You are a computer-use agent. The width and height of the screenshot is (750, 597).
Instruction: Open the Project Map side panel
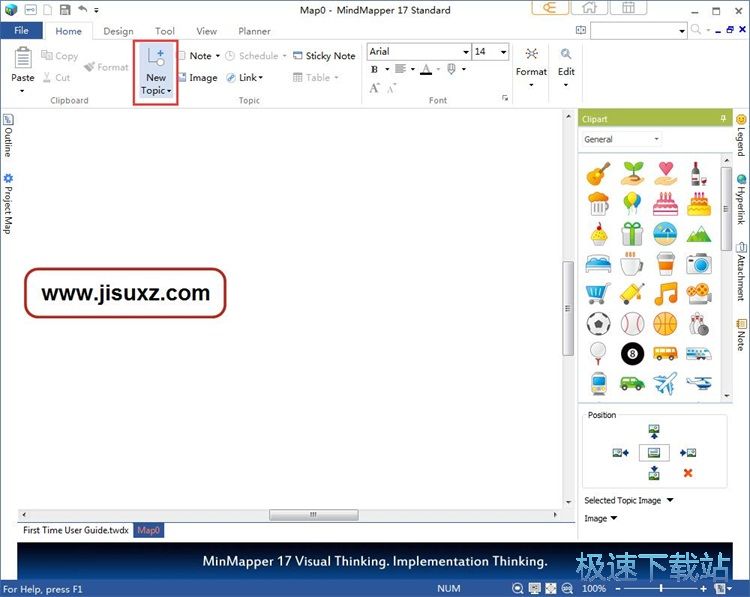8,204
